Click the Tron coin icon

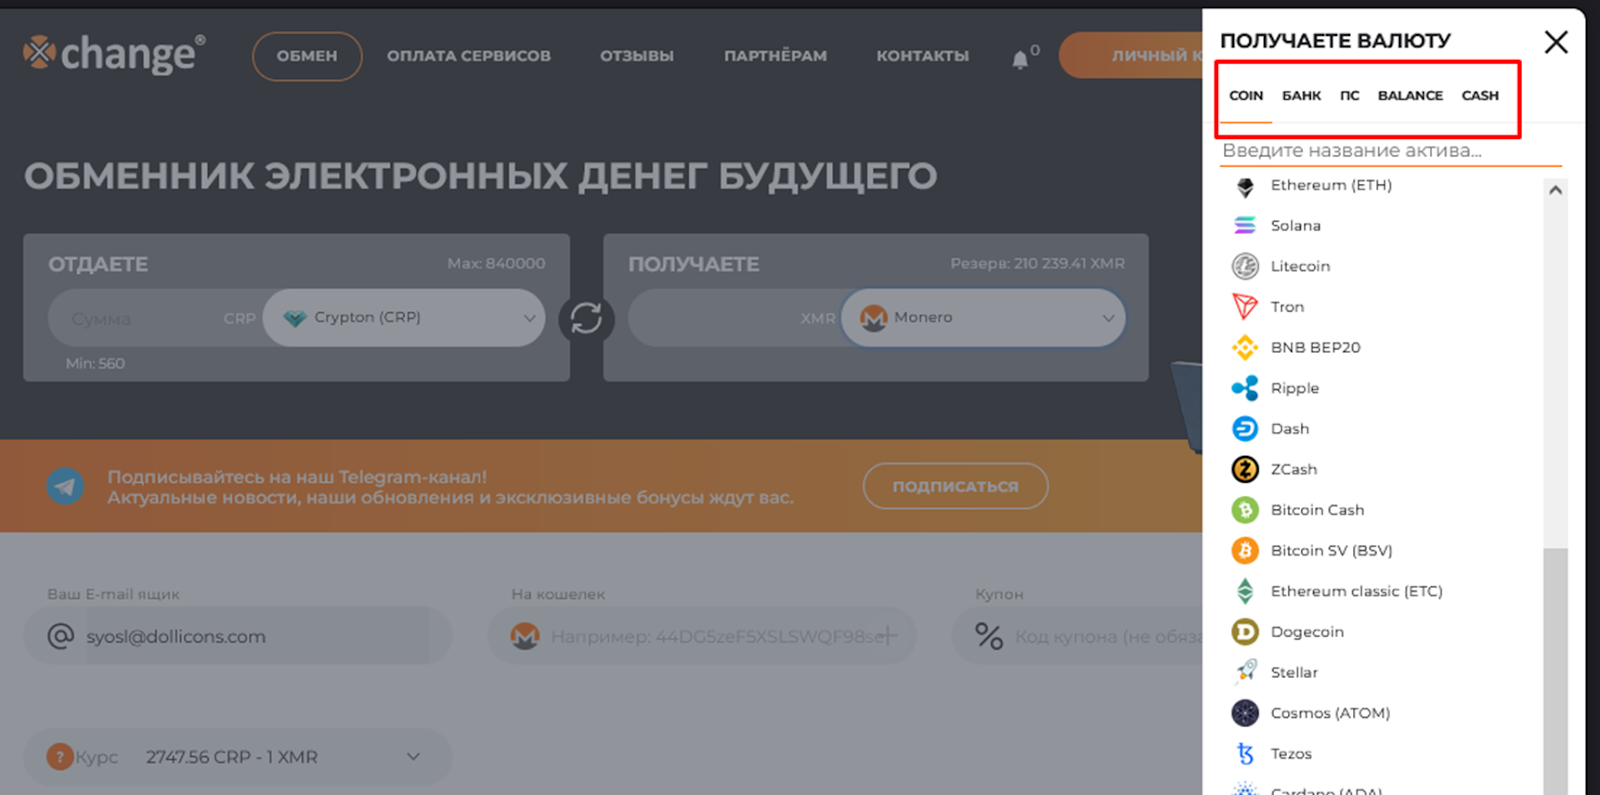[1245, 307]
